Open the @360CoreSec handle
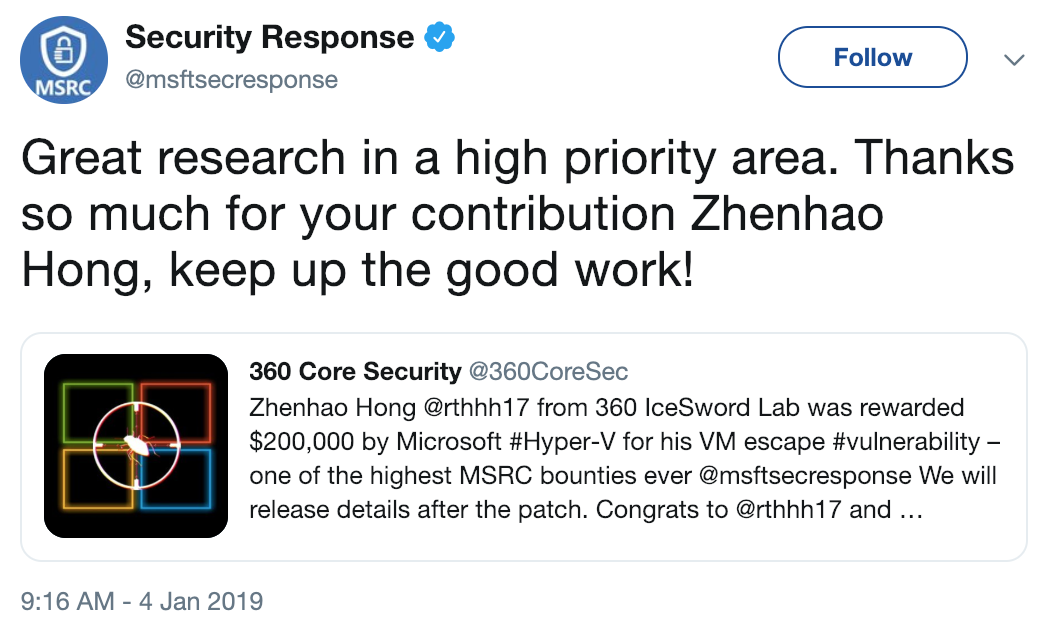This screenshot has width=1058, height=632. (x=549, y=373)
